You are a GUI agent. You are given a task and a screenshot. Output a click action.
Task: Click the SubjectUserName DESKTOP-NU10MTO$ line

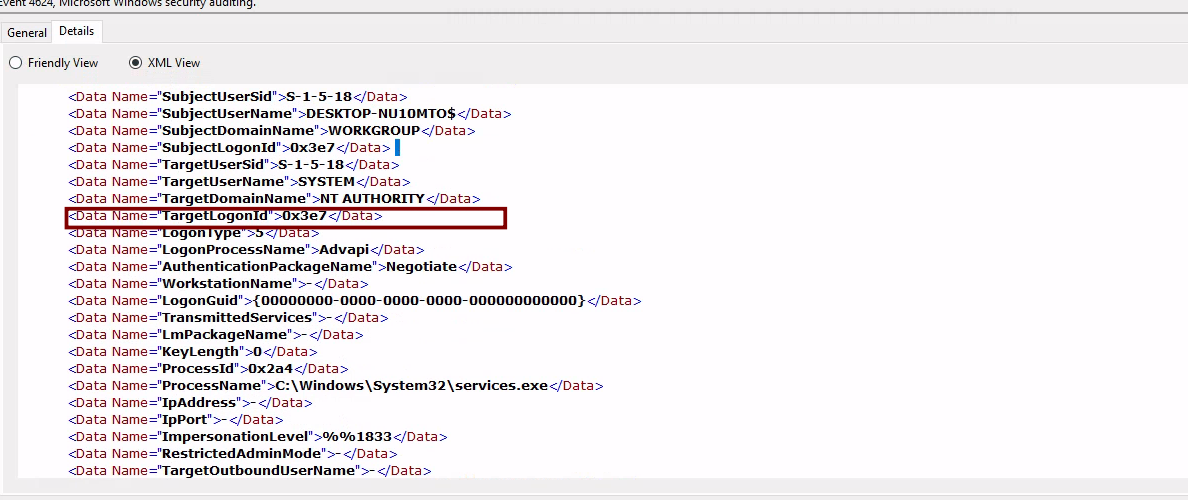click(289, 114)
